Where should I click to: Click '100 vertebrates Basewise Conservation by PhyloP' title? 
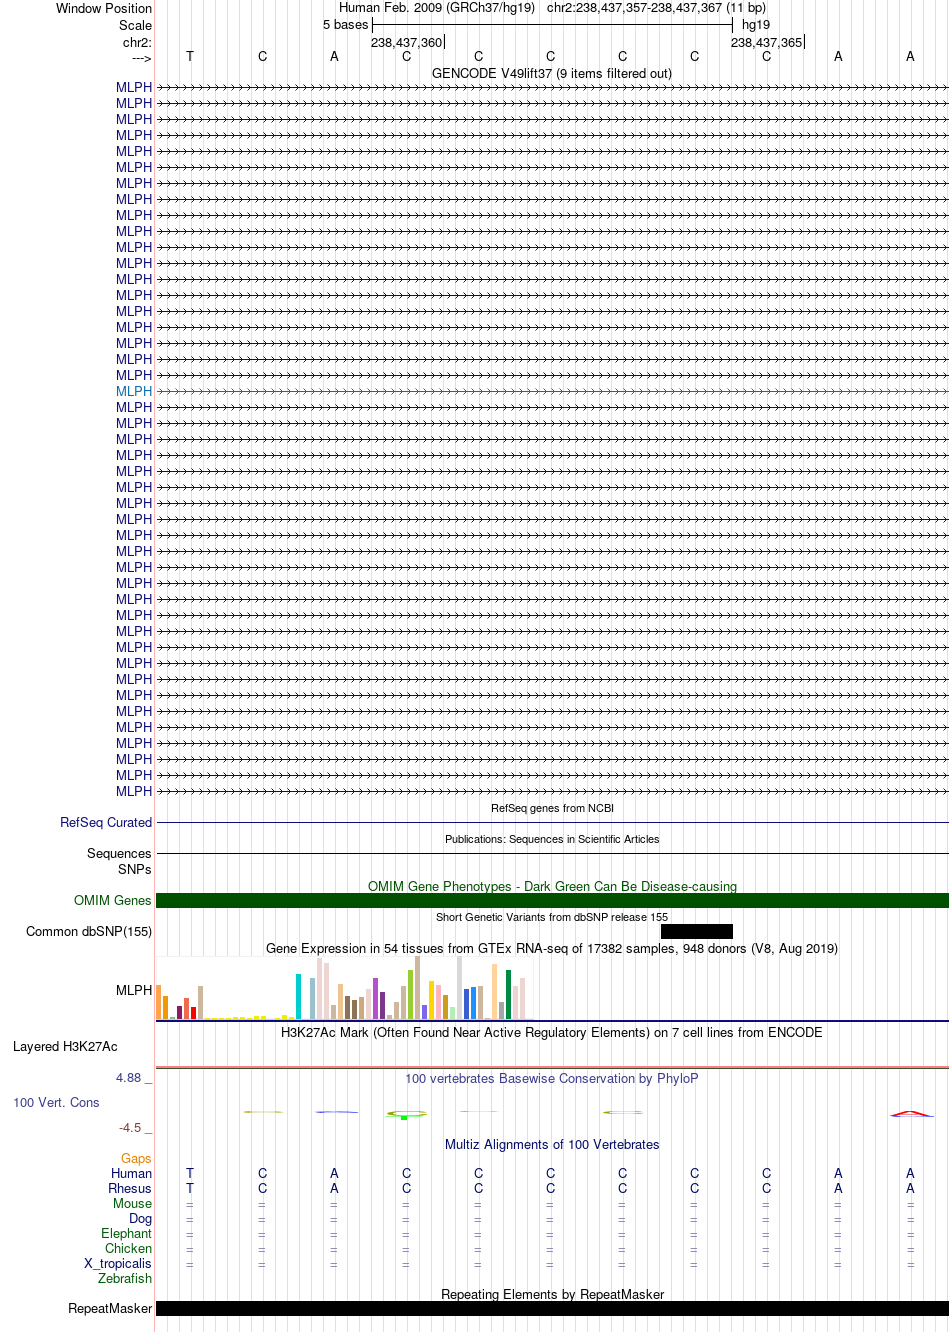coord(552,1079)
